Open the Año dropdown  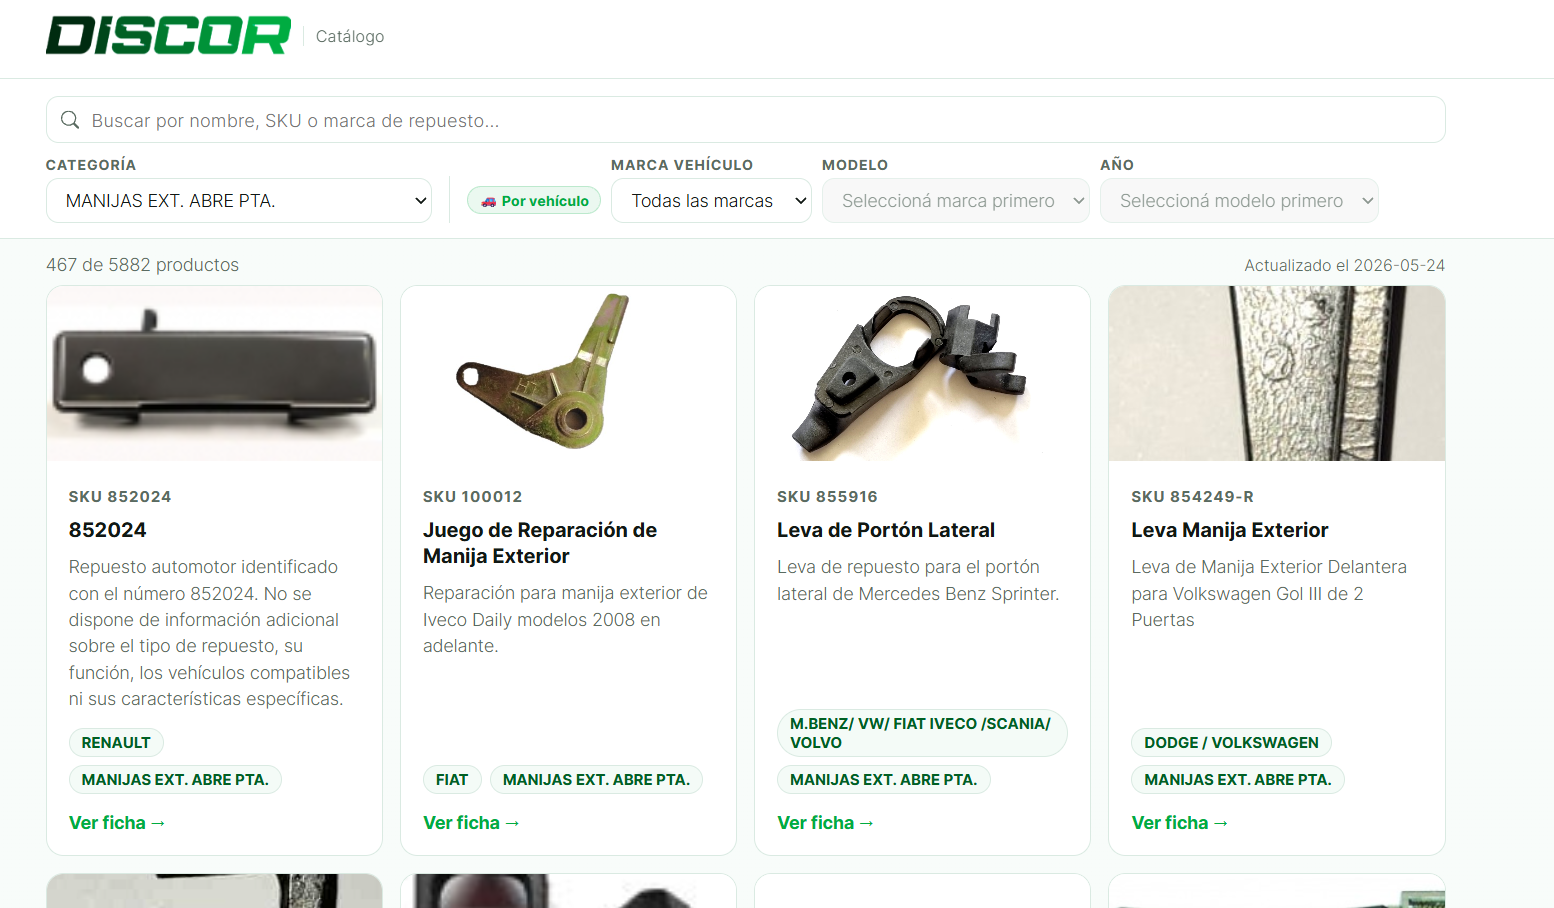click(1239, 201)
